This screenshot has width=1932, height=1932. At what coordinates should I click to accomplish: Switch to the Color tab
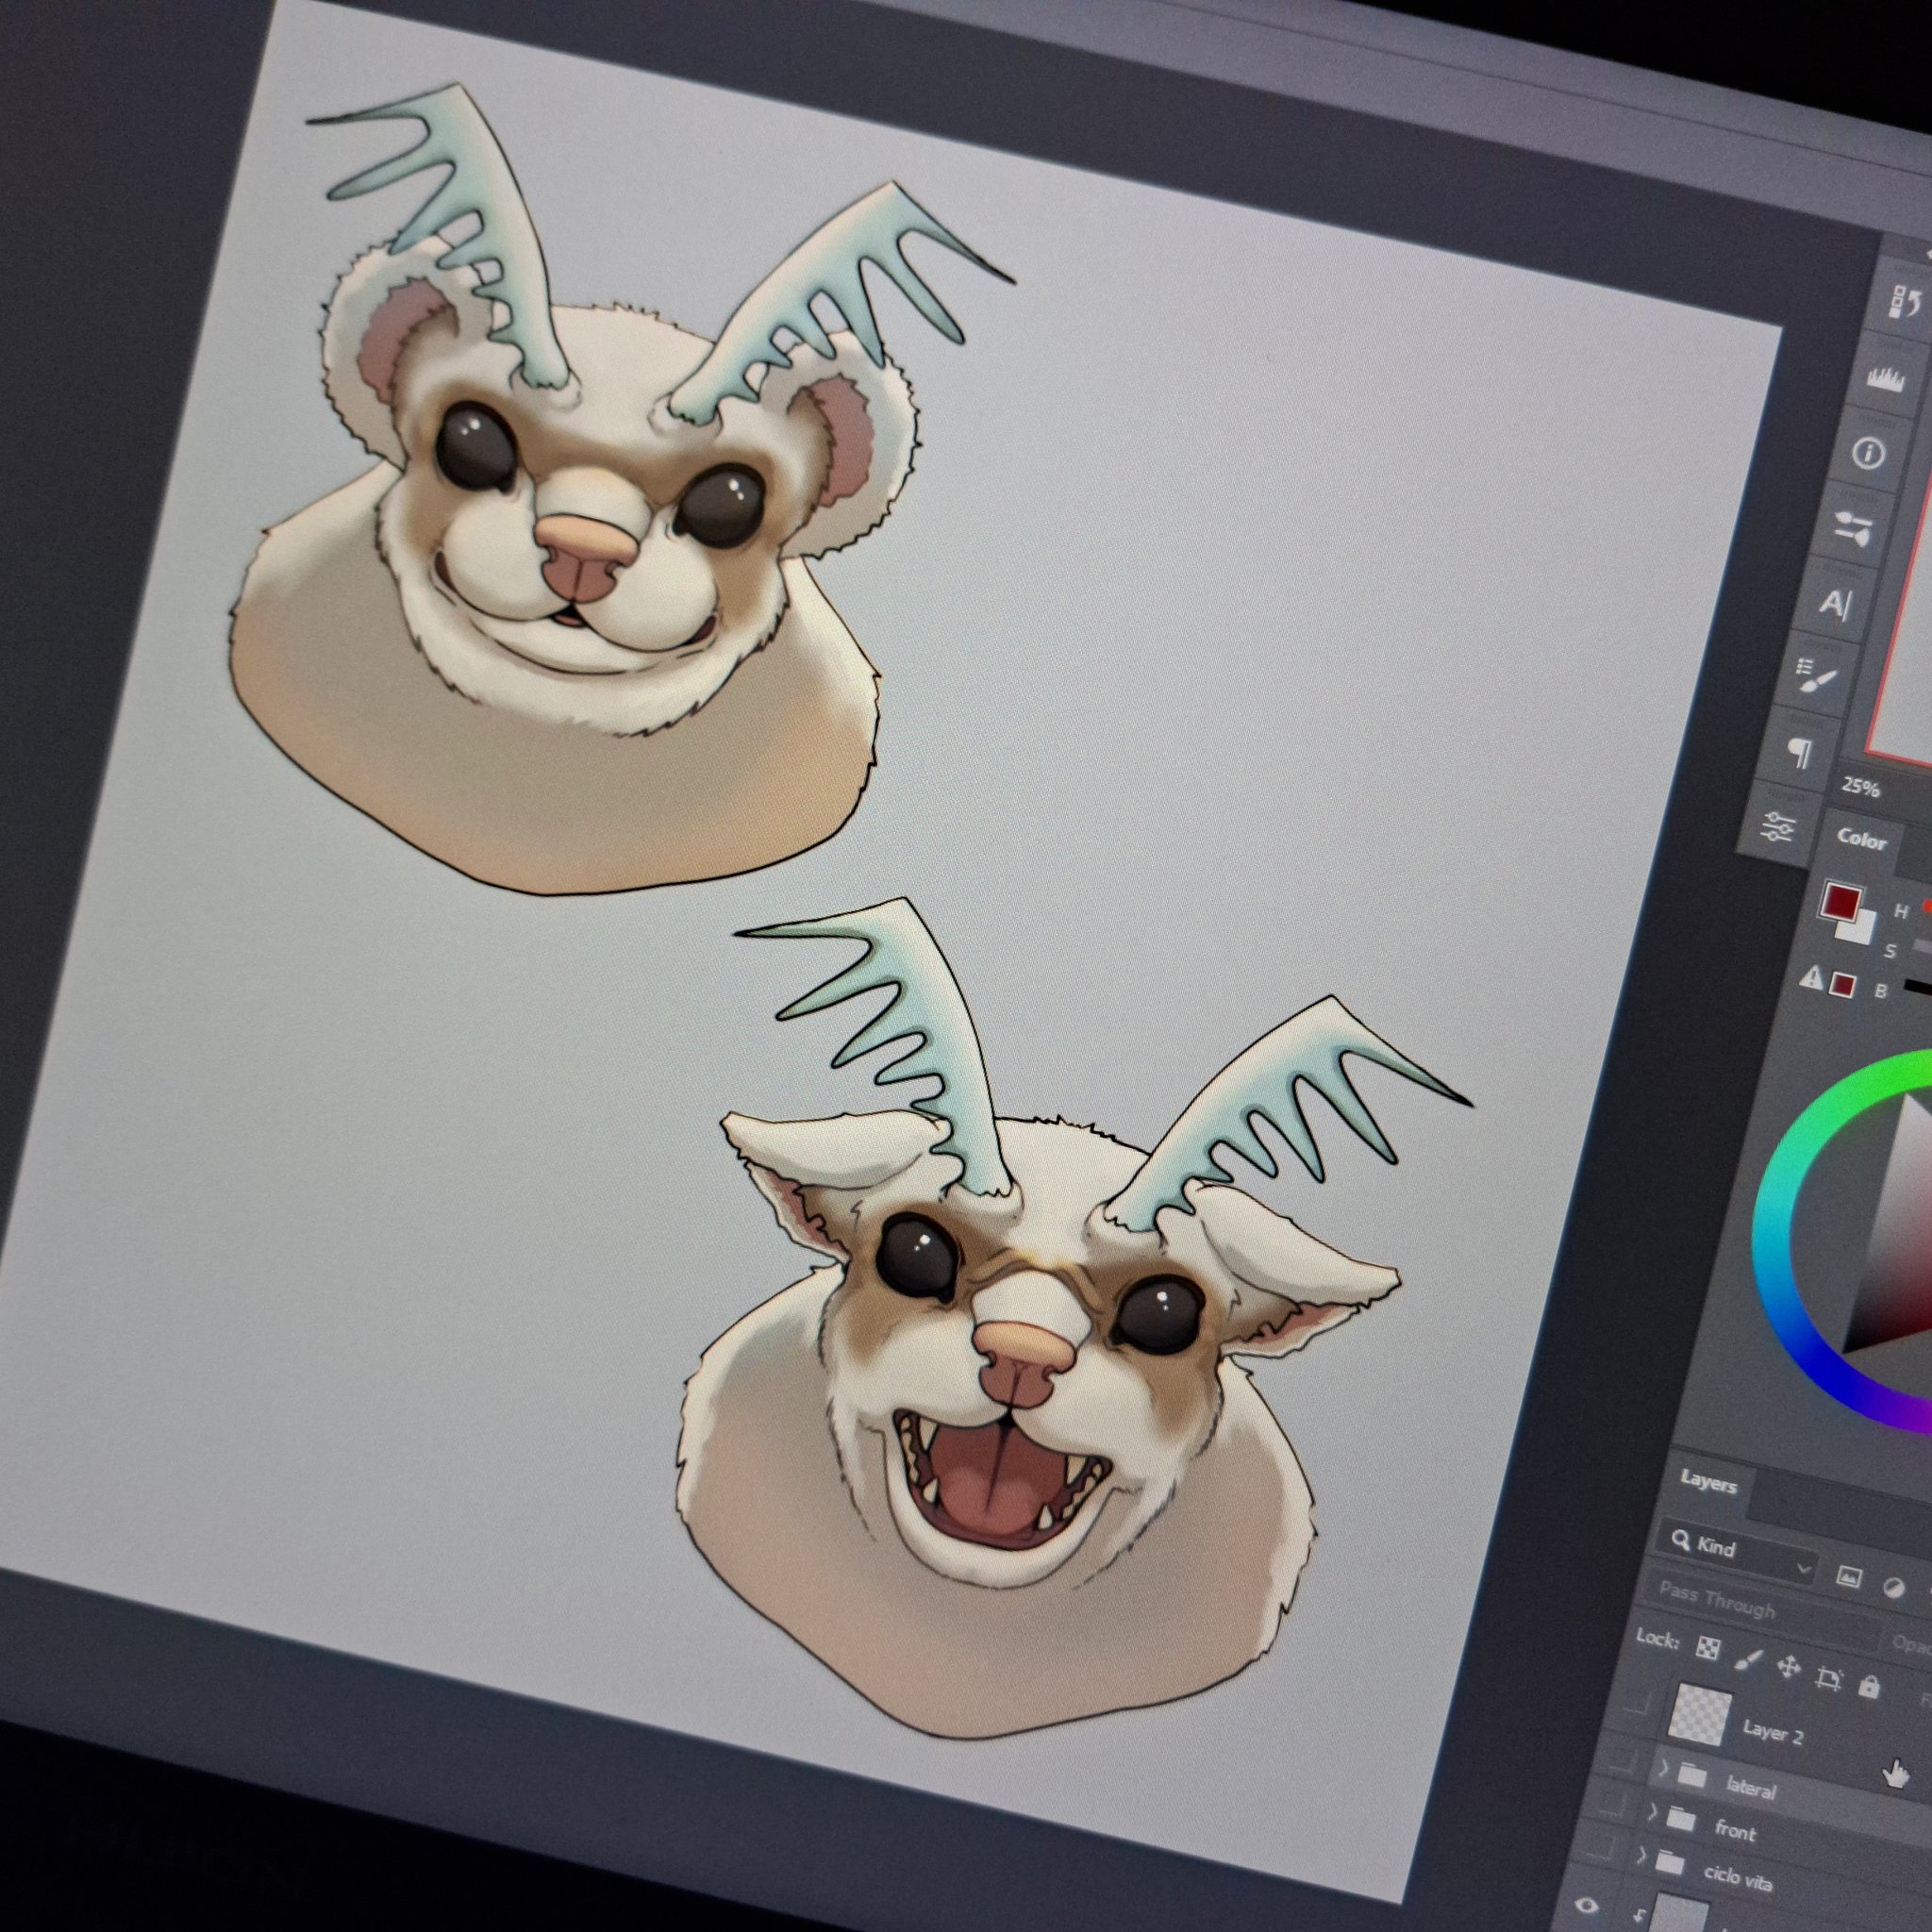1860,839
